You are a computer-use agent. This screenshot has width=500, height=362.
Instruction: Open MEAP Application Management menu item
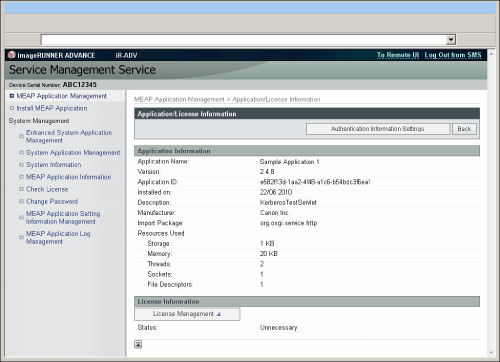(62, 96)
